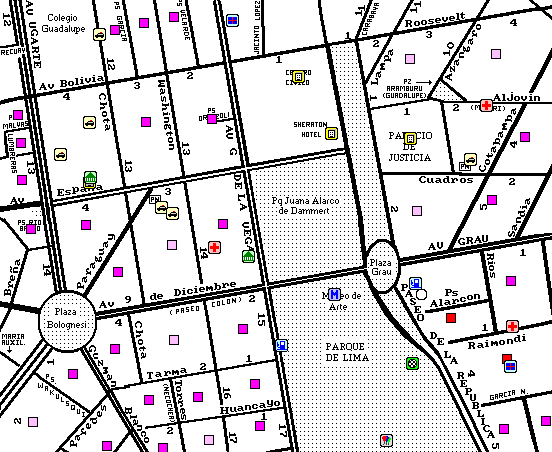Click the gas station icon beside Plaza Grau
Viewport: 552px width, 452px height.
(x=416, y=283)
